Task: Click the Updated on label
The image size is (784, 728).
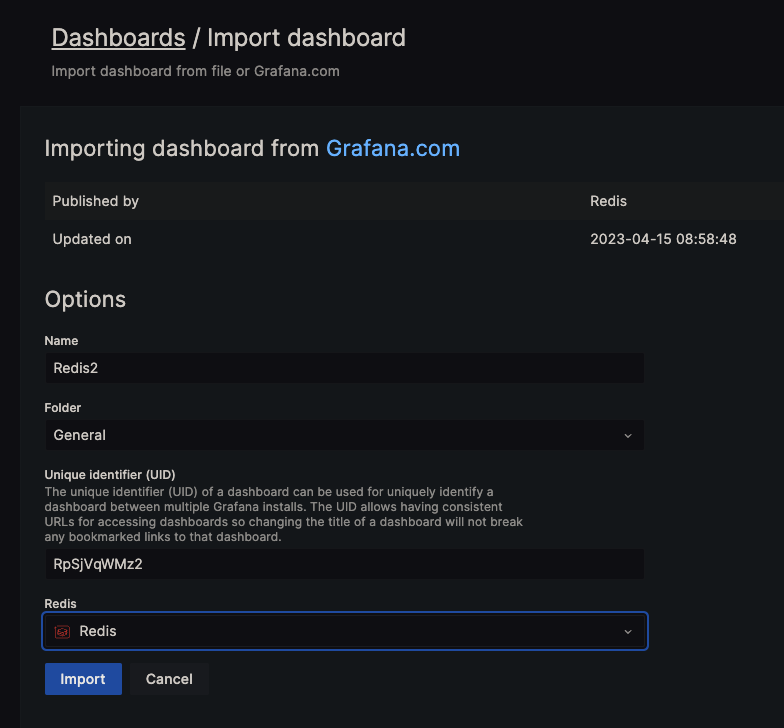Action: click(92, 239)
